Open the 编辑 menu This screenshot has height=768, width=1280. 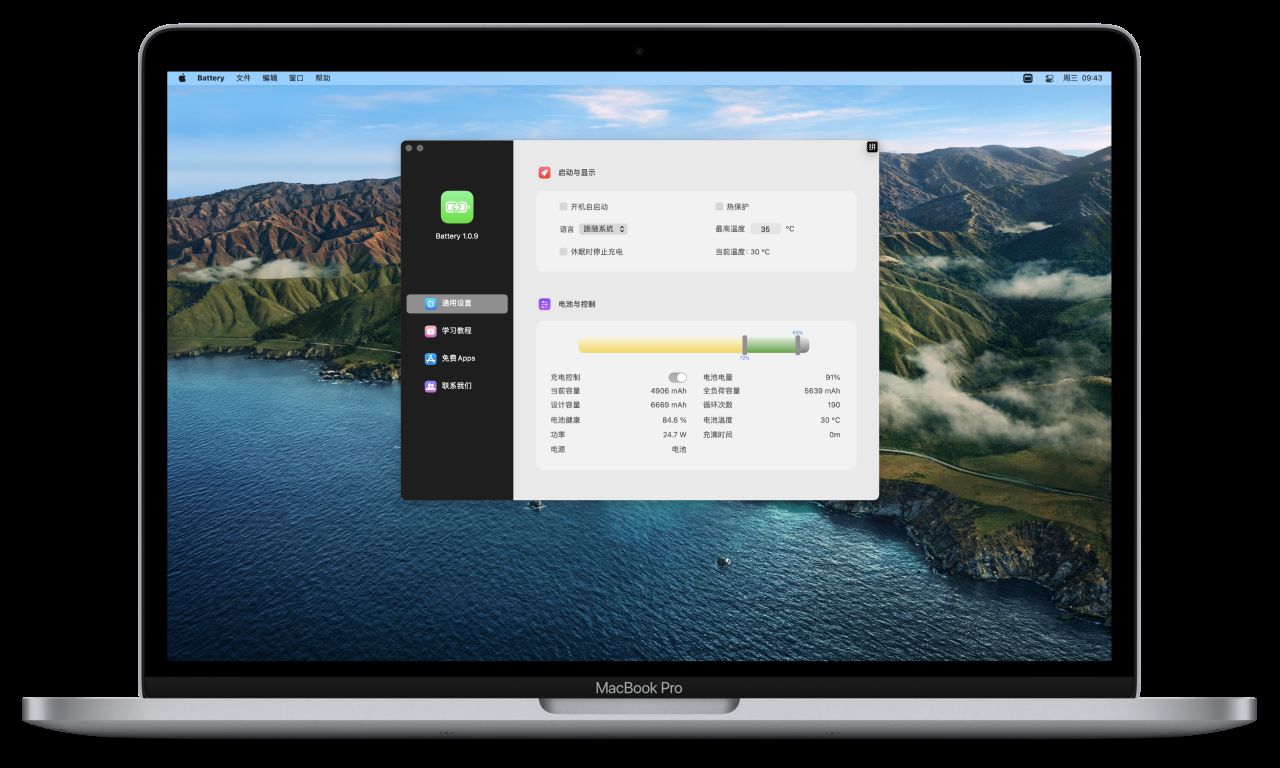pyautogui.click(x=270, y=78)
